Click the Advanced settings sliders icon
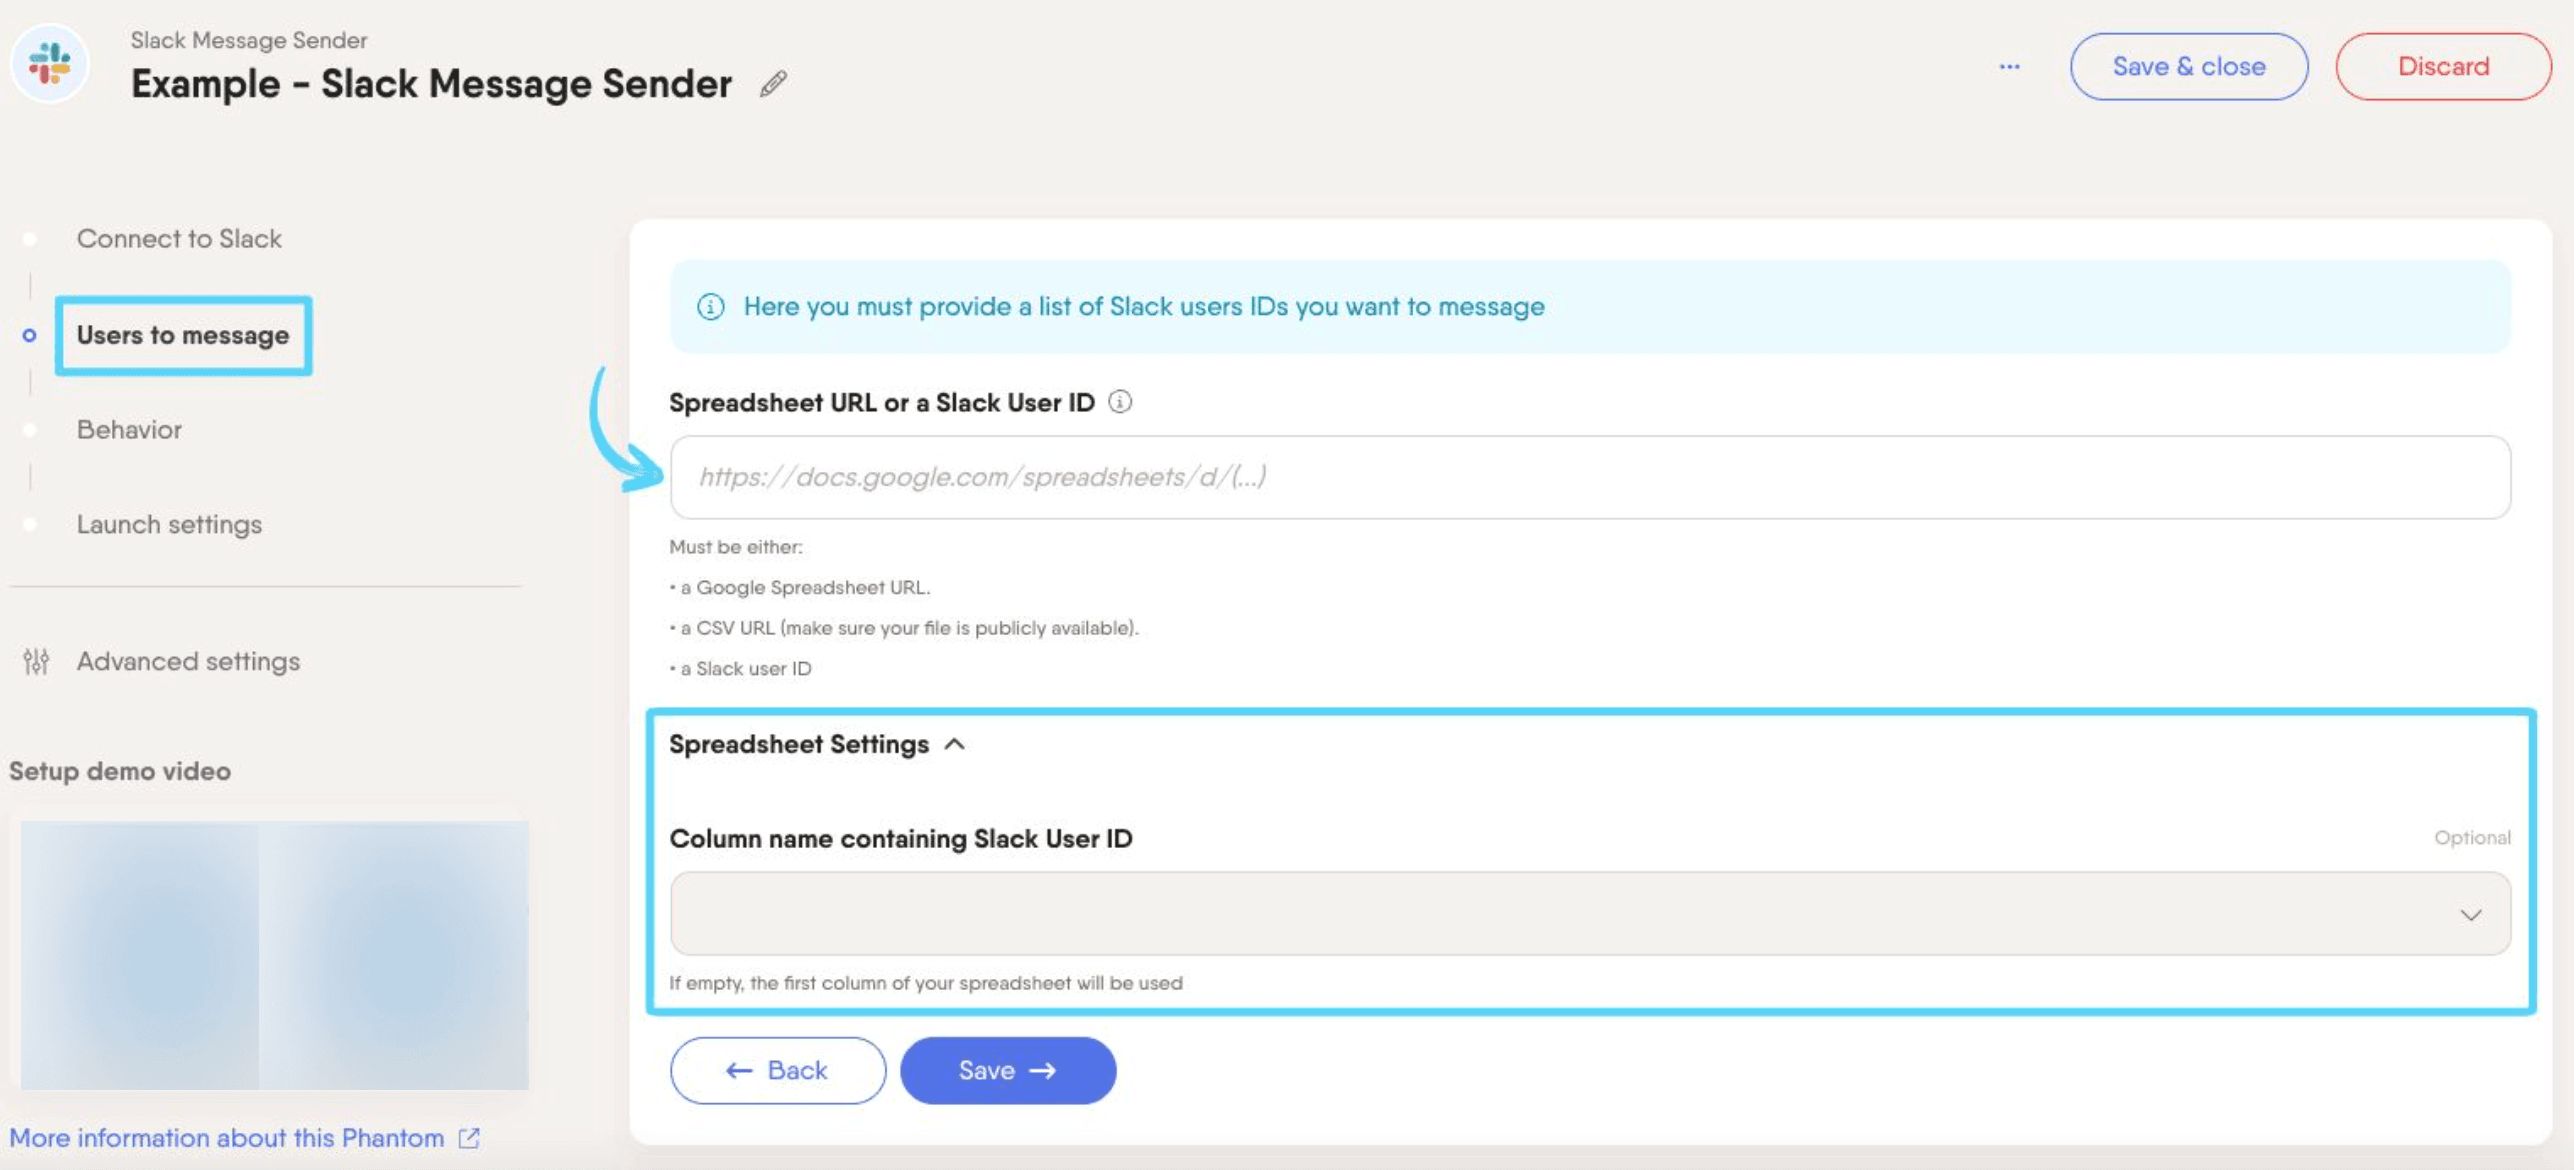2574x1170 pixels. [36, 661]
